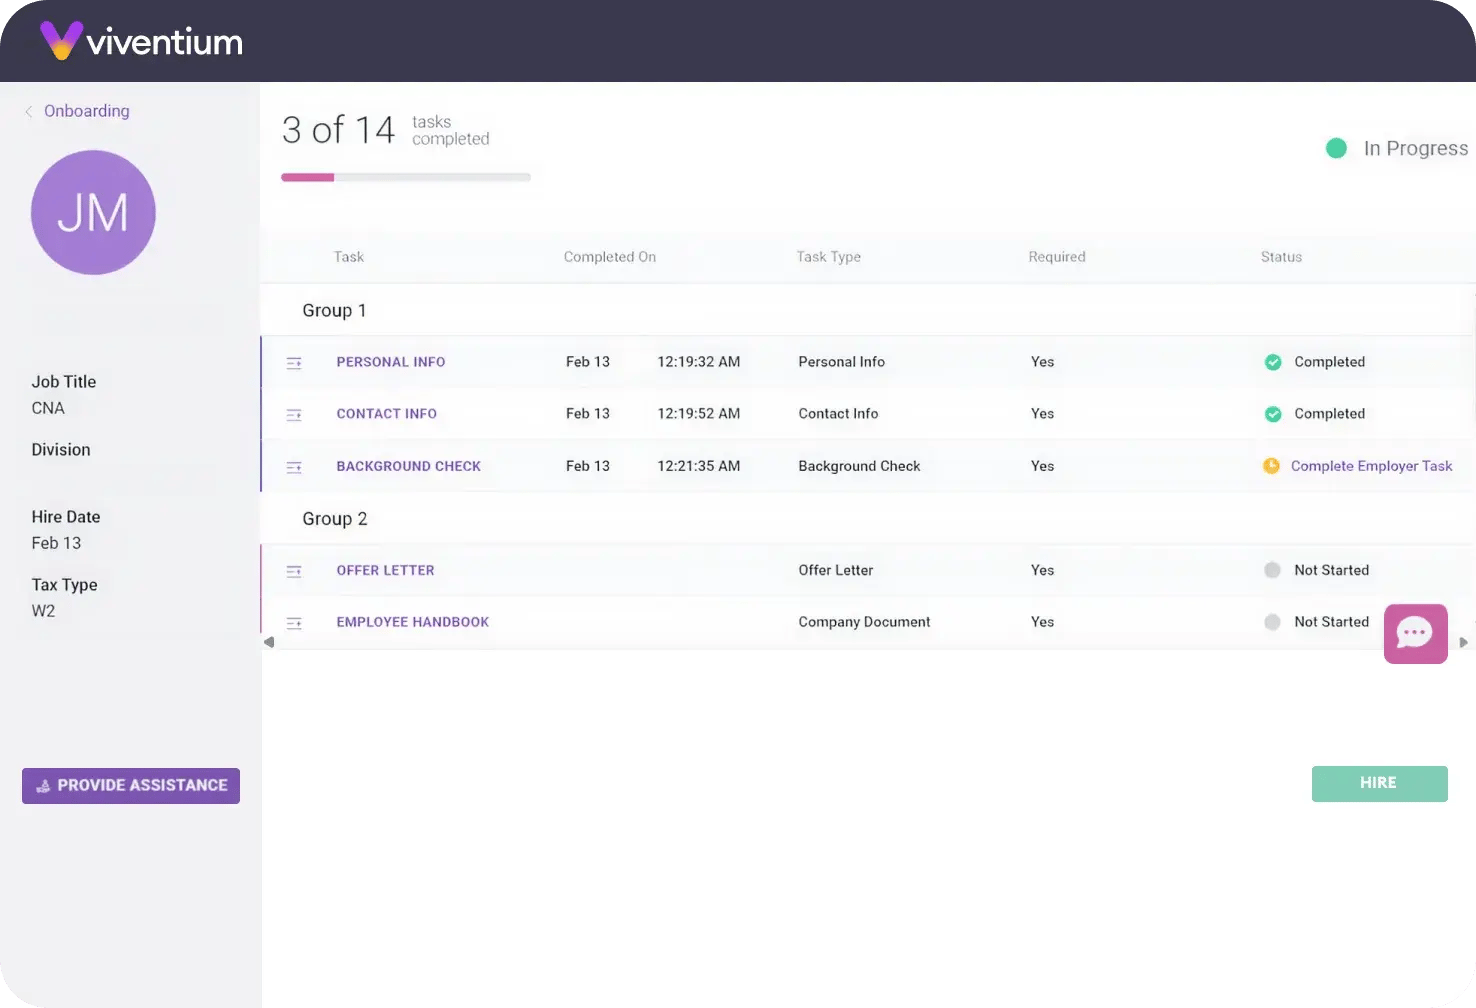1476x1008 pixels.
Task: Click the Viventium logo in header
Action: pos(141,41)
